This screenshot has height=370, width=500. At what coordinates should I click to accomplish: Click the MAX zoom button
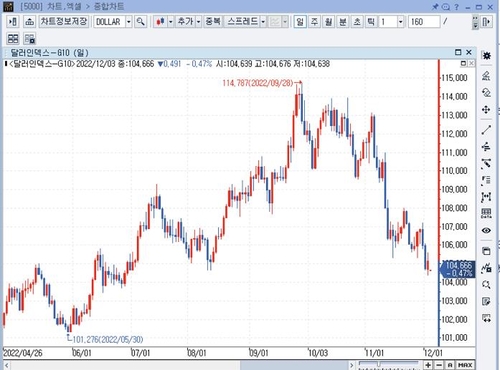(x=465, y=365)
